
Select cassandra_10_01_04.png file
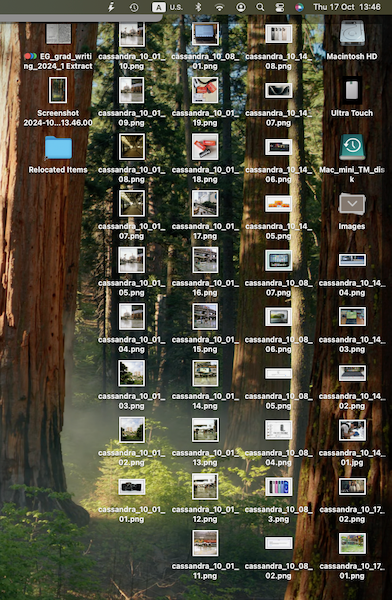(131, 317)
